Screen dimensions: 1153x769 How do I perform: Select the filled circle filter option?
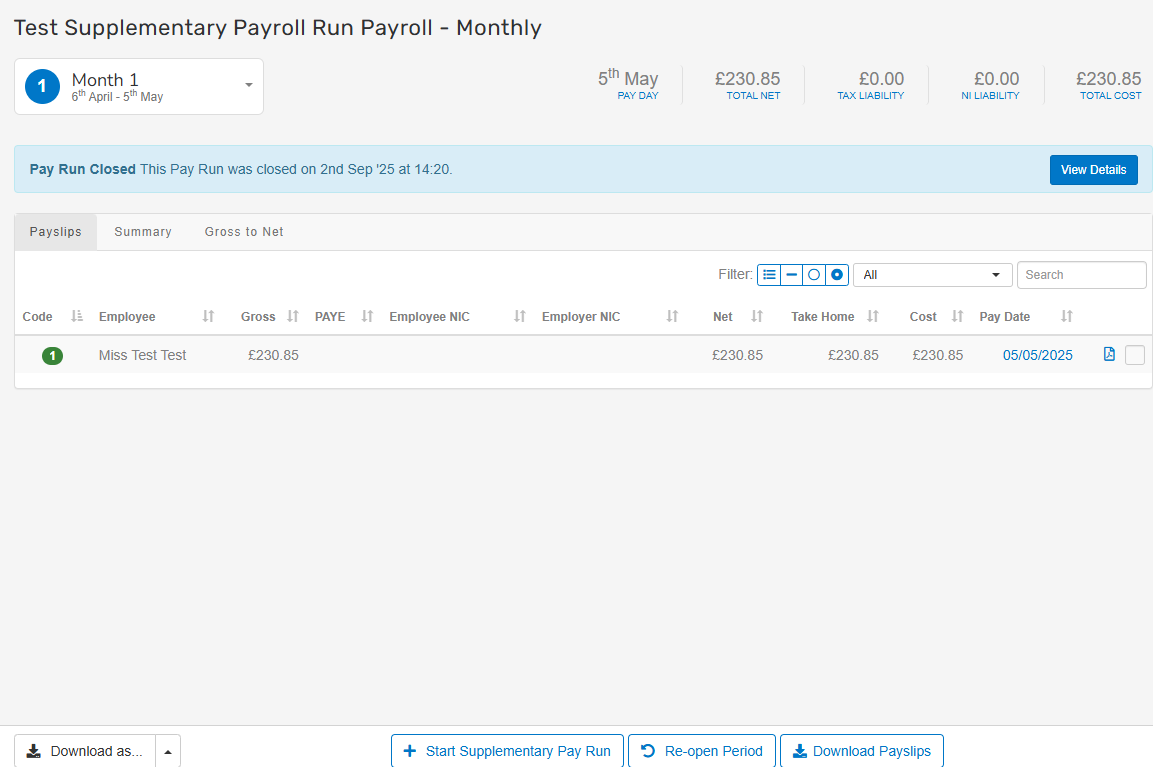(x=837, y=275)
